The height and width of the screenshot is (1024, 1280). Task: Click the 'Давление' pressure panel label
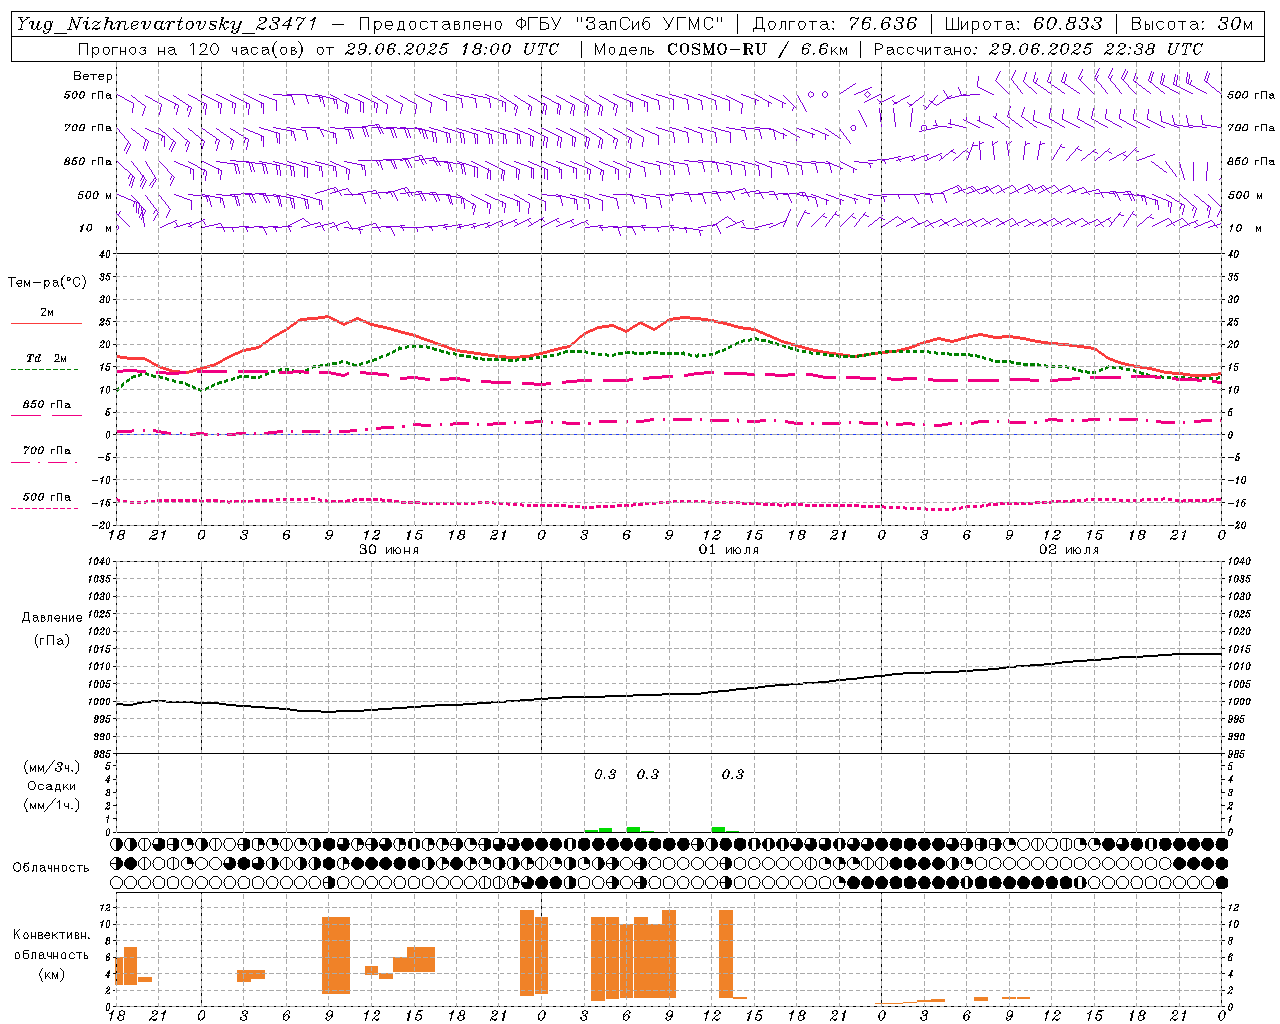coord(51,618)
